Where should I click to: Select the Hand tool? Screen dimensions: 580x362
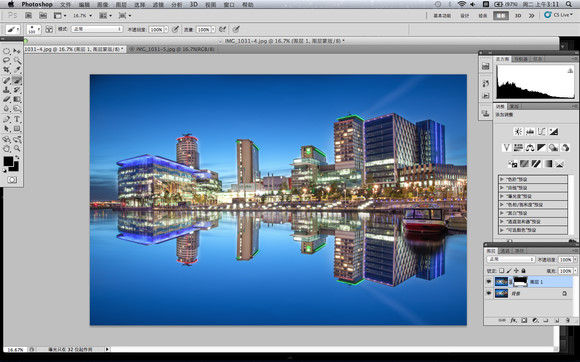[x=7, y=149]
